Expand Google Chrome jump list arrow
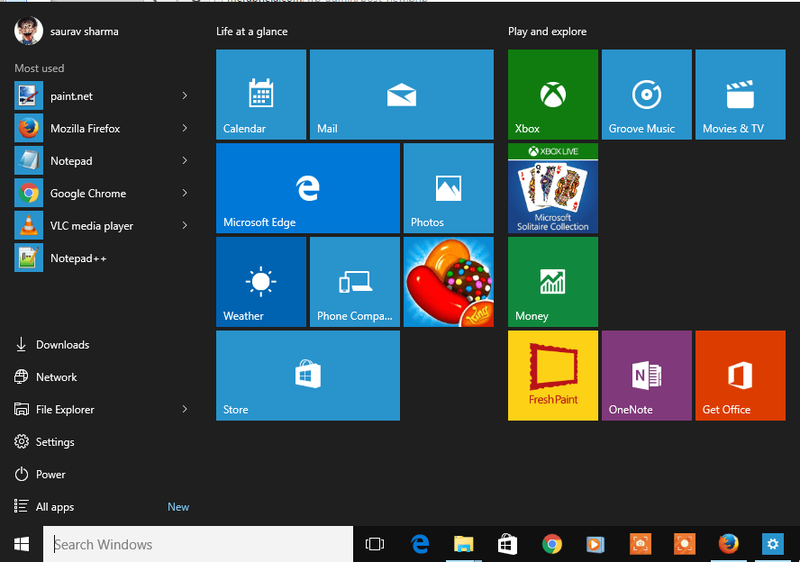The height and width of the screenshot is (562, 800). coord(185,193)
